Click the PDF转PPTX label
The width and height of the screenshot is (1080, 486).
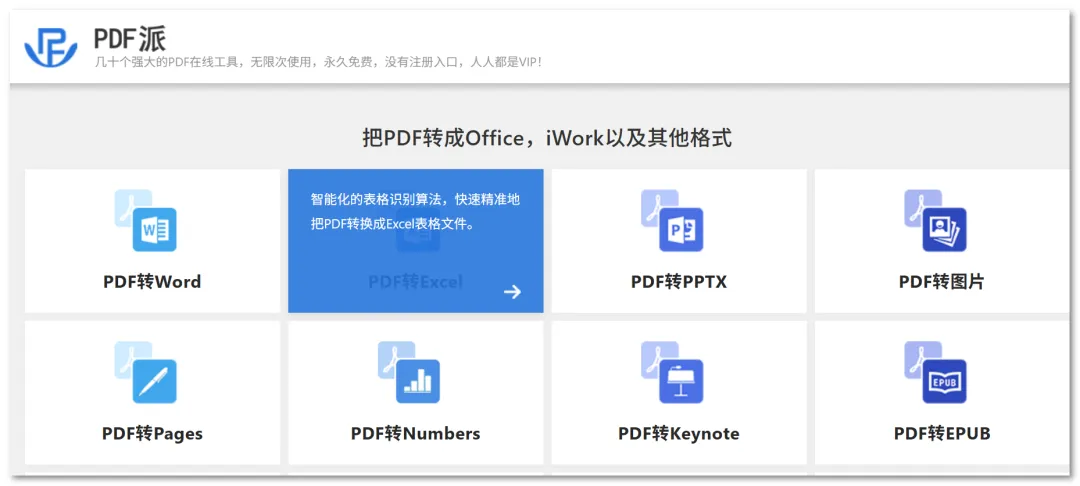pos(678,282)
